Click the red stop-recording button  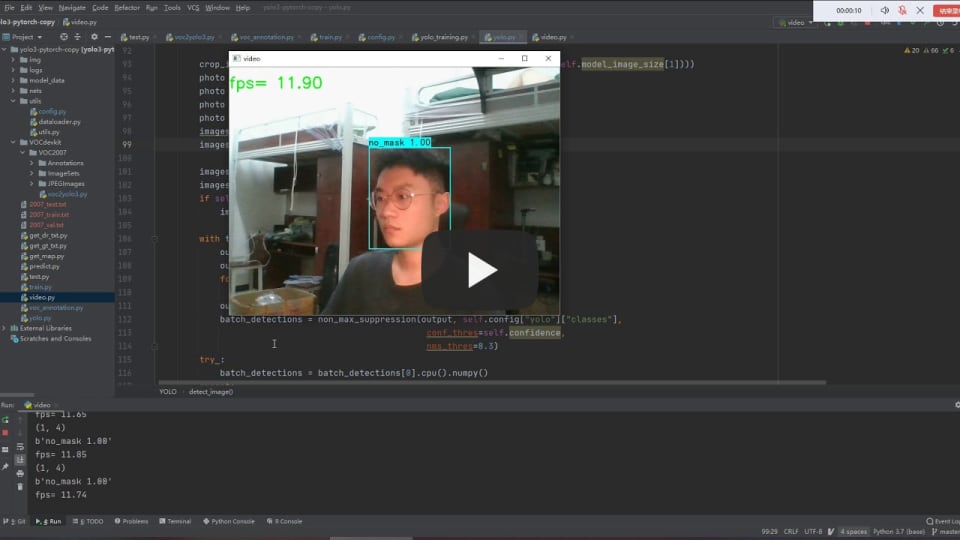click(947, 10)
